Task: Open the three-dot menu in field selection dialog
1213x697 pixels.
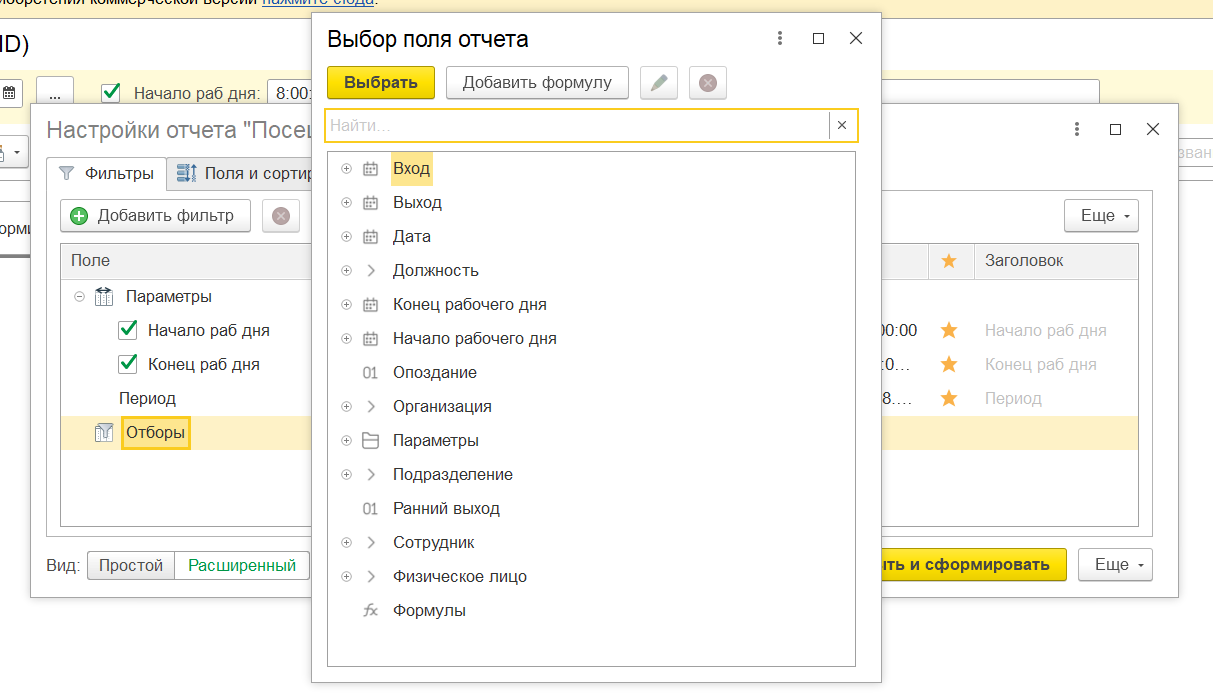Action: 780,39
